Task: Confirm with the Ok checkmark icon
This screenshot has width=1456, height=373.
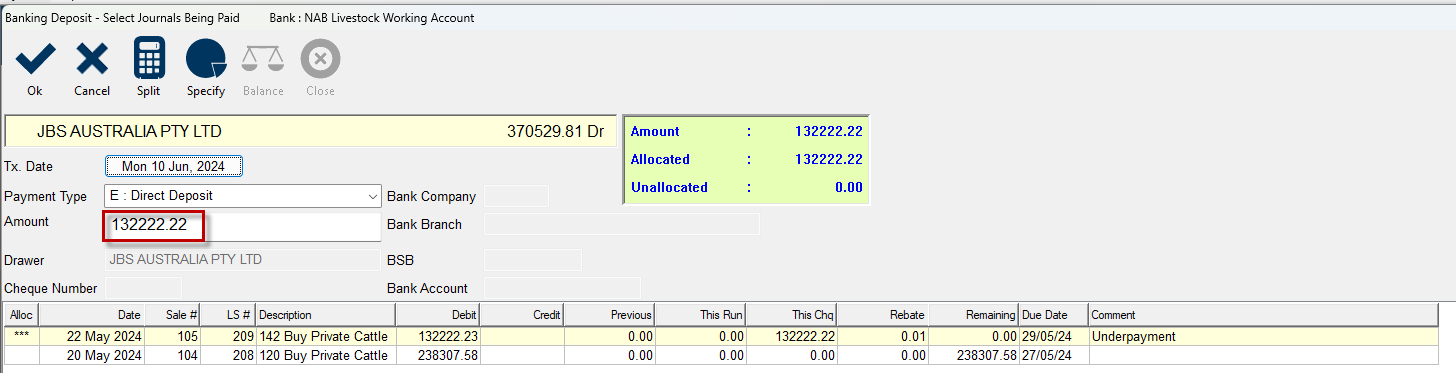Action: pos(35,60)
